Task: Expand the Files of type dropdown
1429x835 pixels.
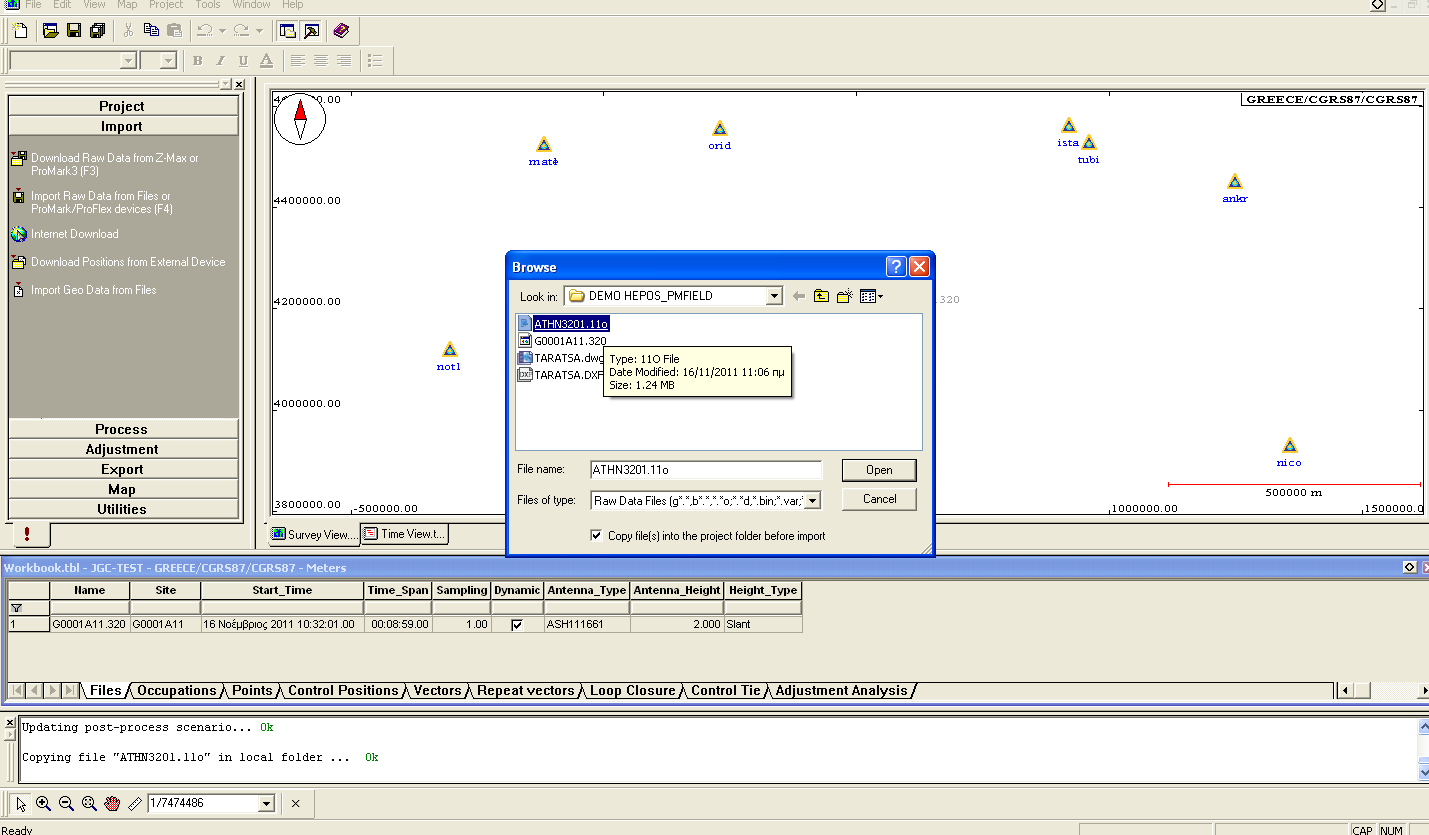Action: (813, 500)
